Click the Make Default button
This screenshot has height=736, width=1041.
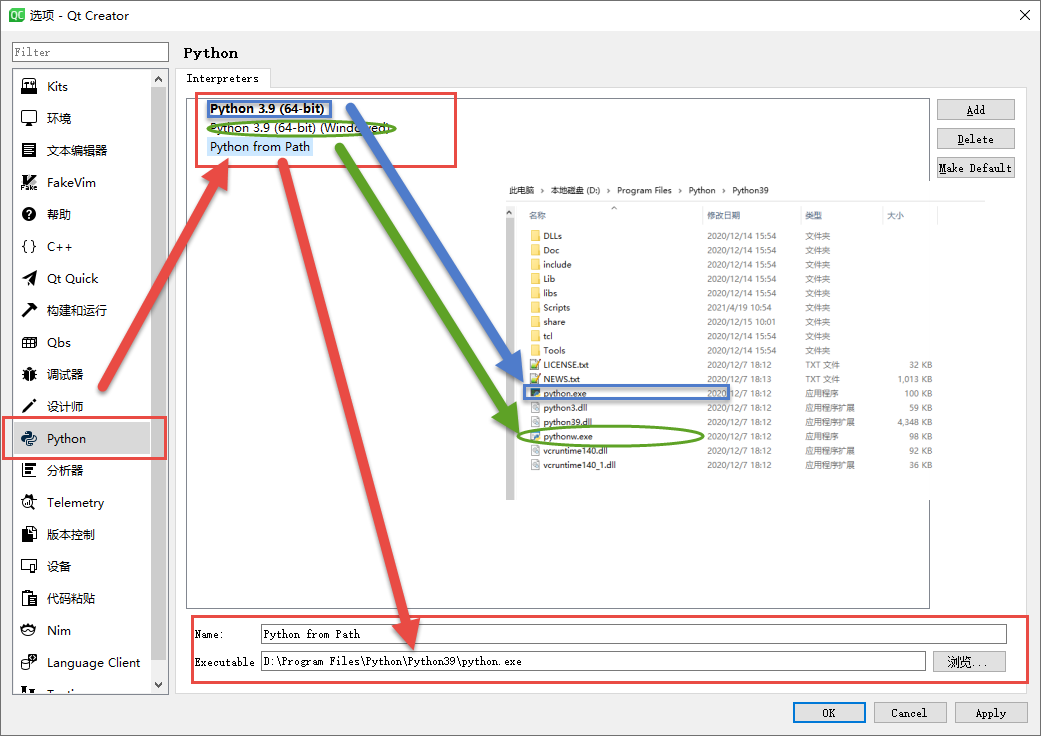pos(975,168)
